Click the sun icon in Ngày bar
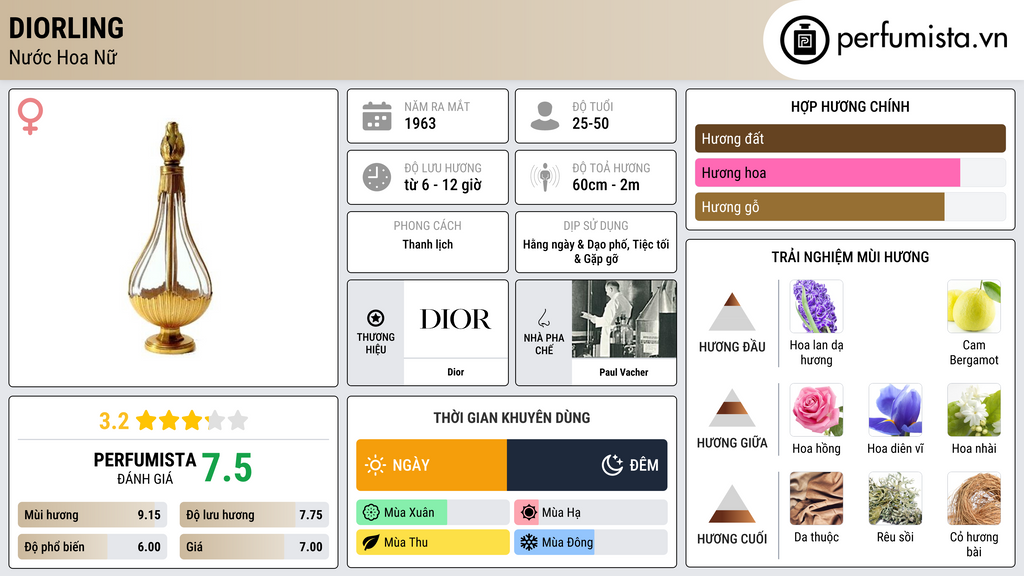This screenshot has width=1024, height=576. click(x=376, y=465)
